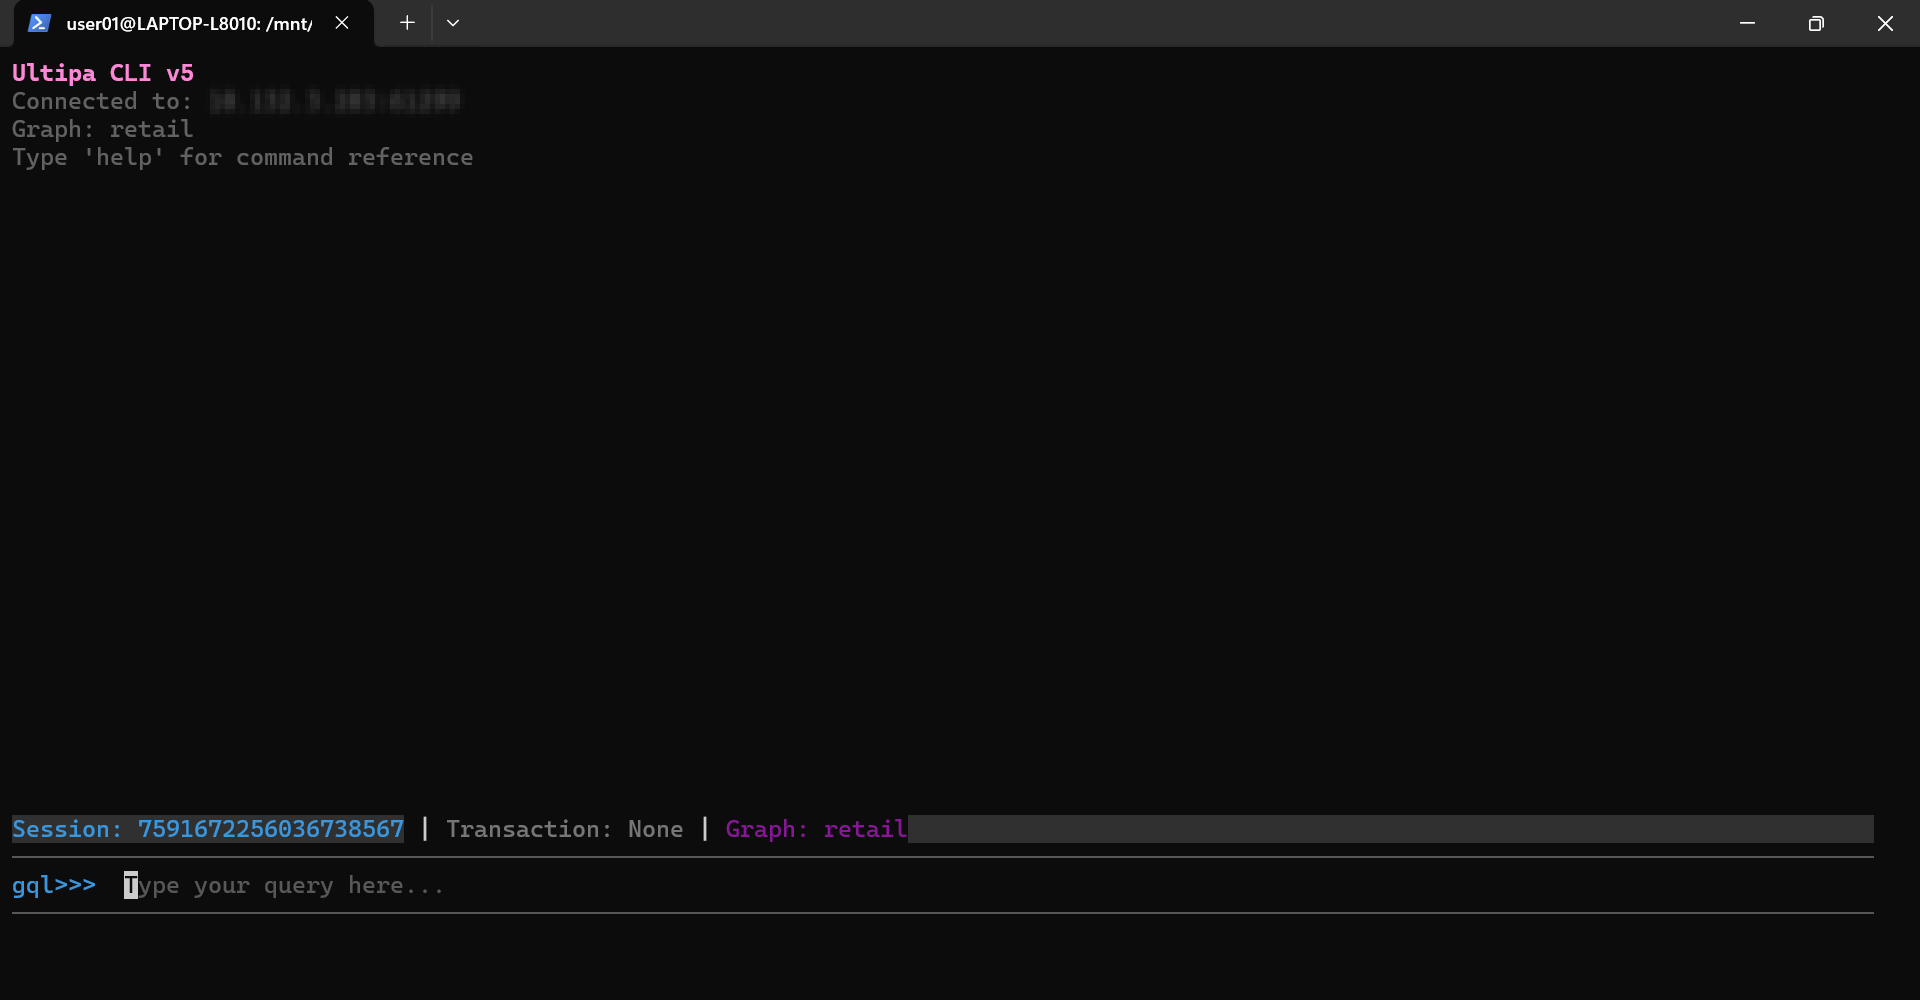Click the Transaction: None status text
This screenshot has width=1920, height=1000.
coord(564,829)
